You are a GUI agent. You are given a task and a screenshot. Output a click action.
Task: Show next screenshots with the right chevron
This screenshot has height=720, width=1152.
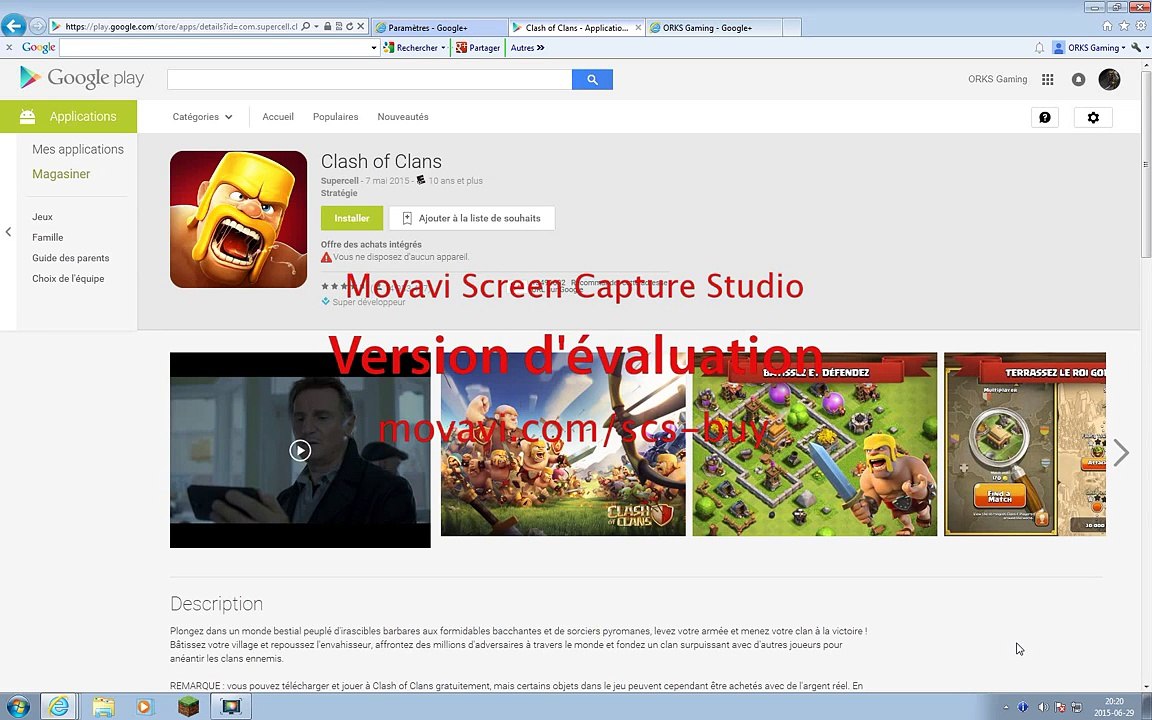[1120, 453]
